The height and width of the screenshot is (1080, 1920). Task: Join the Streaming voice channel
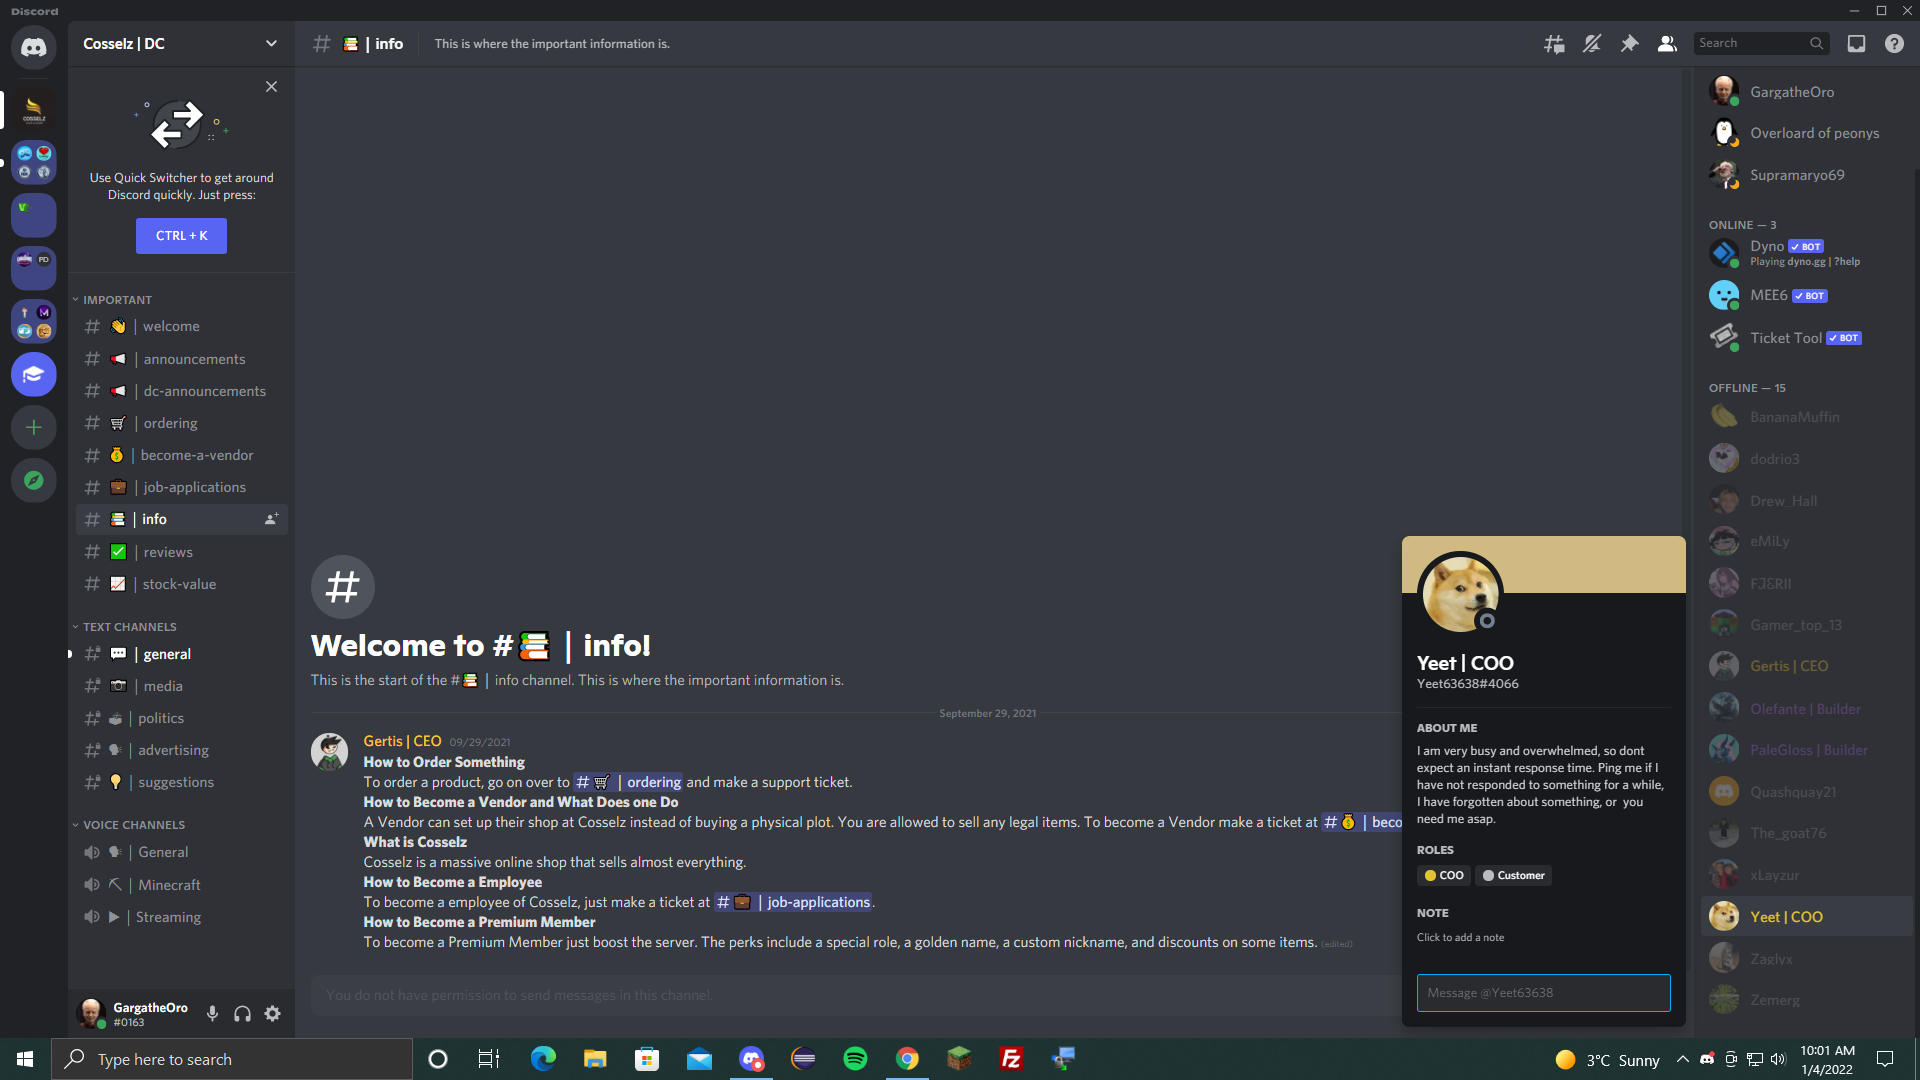pyautogui.click(x=181, y=917)
